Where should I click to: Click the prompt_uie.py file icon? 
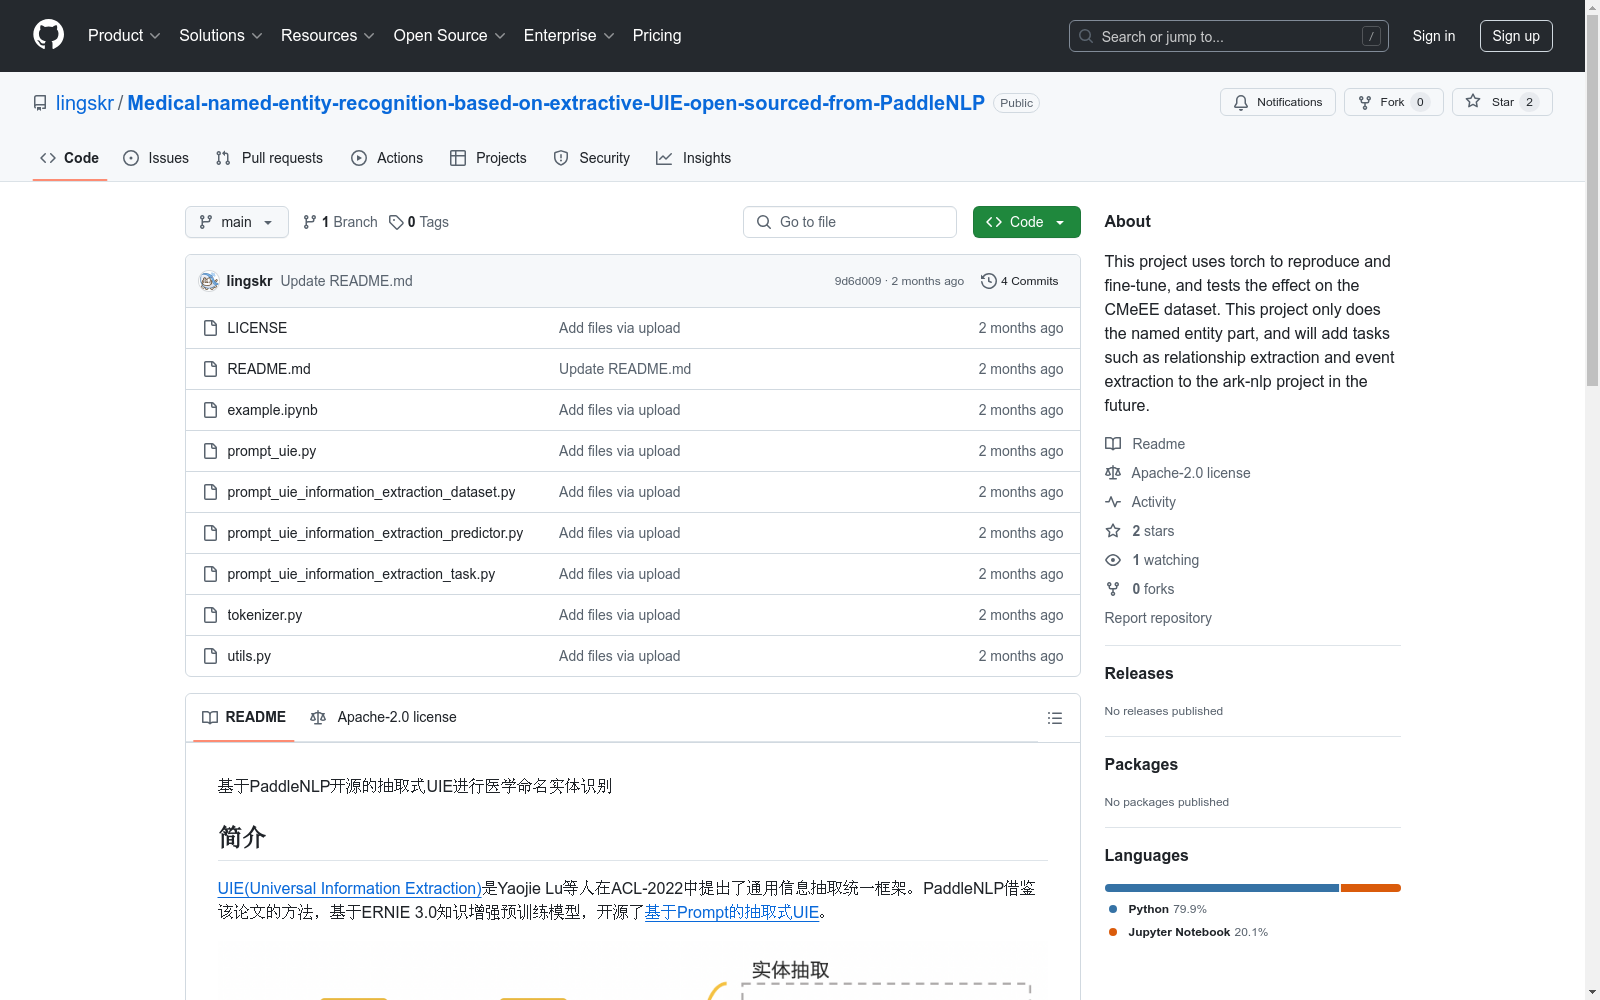coord(210,451)
